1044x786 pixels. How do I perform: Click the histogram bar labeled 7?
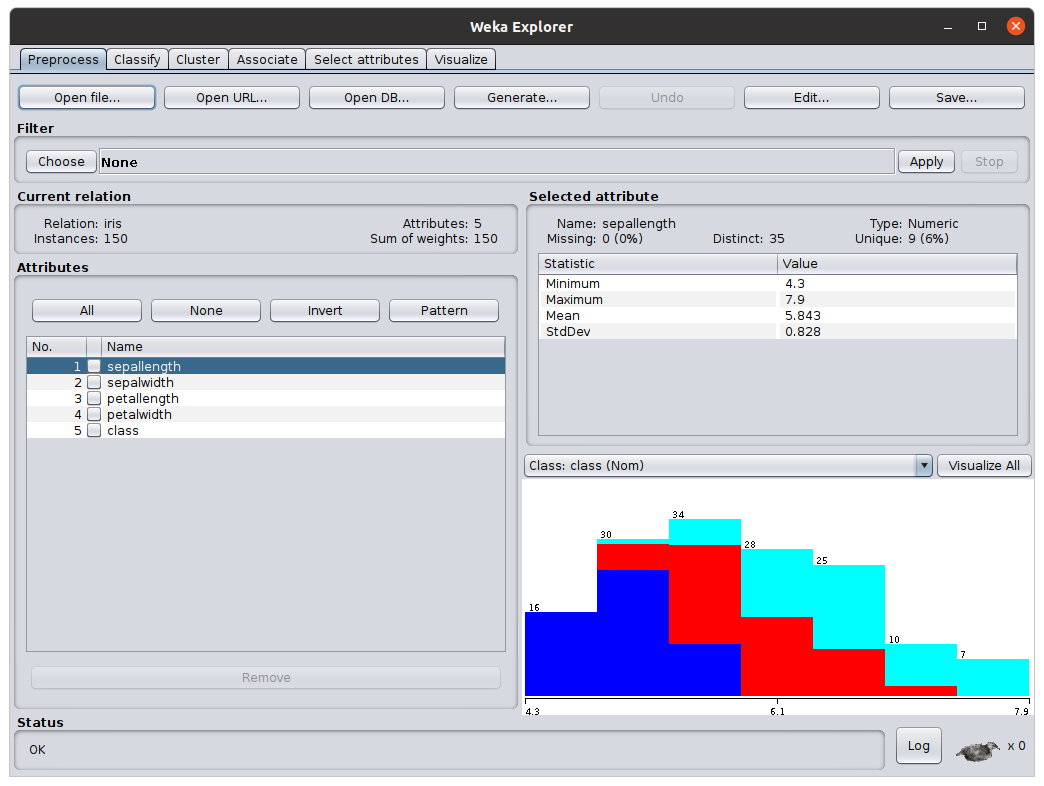tap(993, 678)
